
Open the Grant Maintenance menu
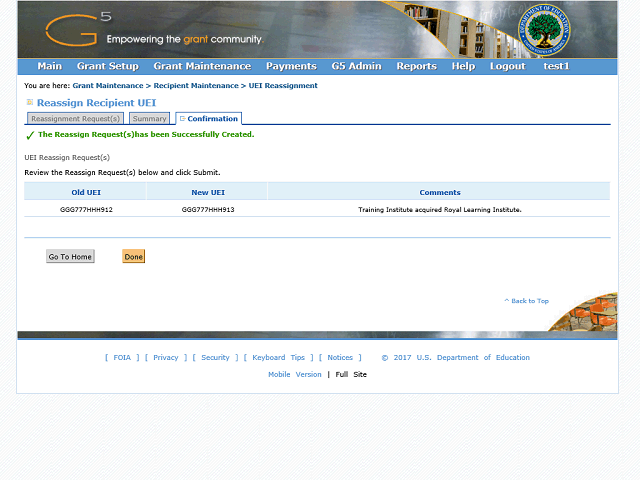pyautogui.click(x=202, y=66)
